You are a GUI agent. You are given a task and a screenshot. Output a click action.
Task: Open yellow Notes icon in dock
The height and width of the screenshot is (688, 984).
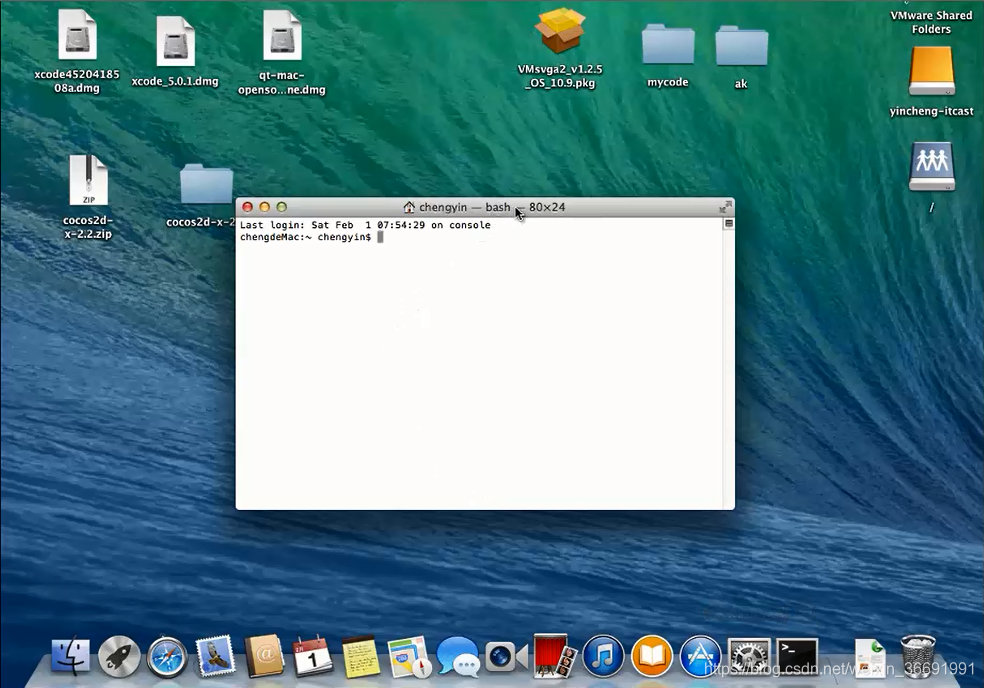[361, 657]
